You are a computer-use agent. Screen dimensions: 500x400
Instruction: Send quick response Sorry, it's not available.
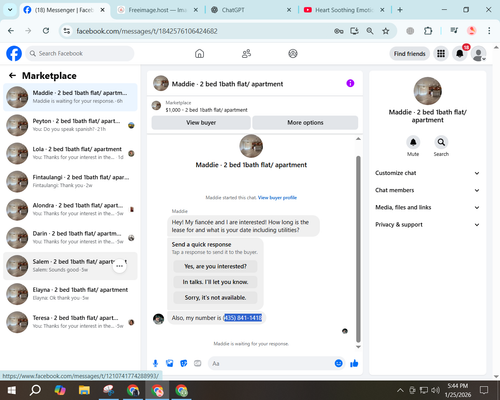[215, 297]
